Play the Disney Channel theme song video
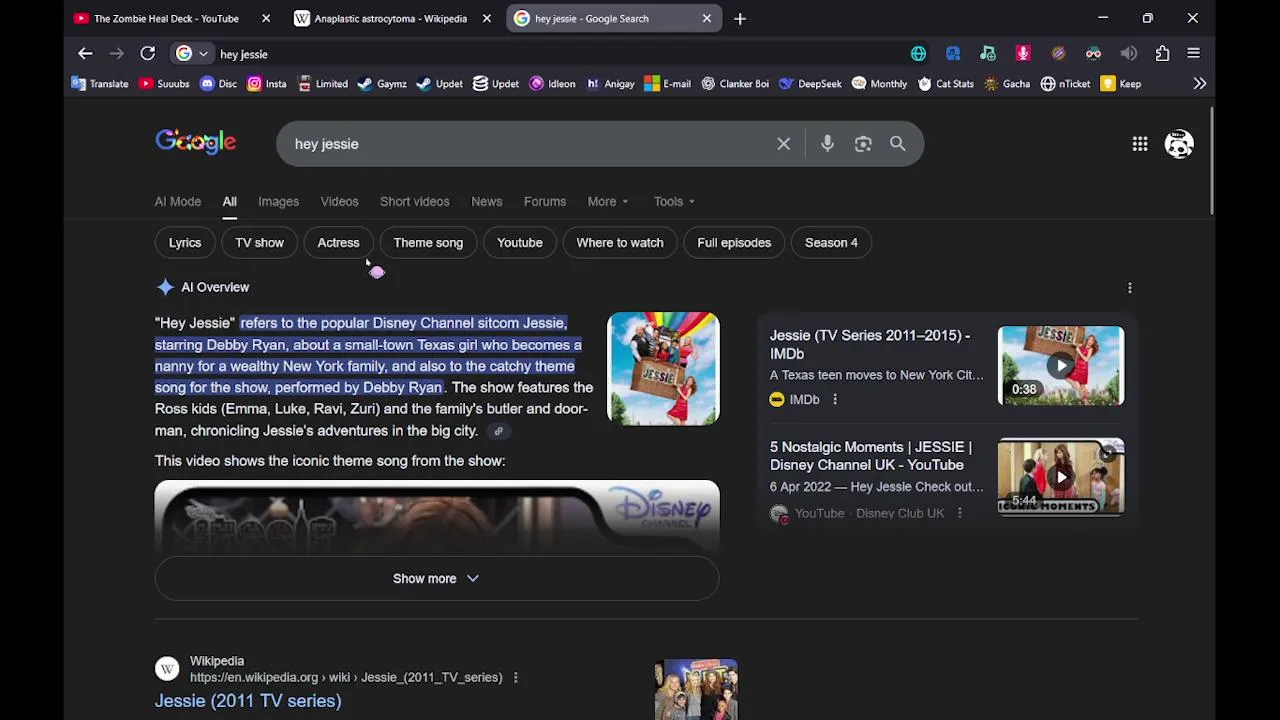 pyautogui.click(x=437, y=516)
